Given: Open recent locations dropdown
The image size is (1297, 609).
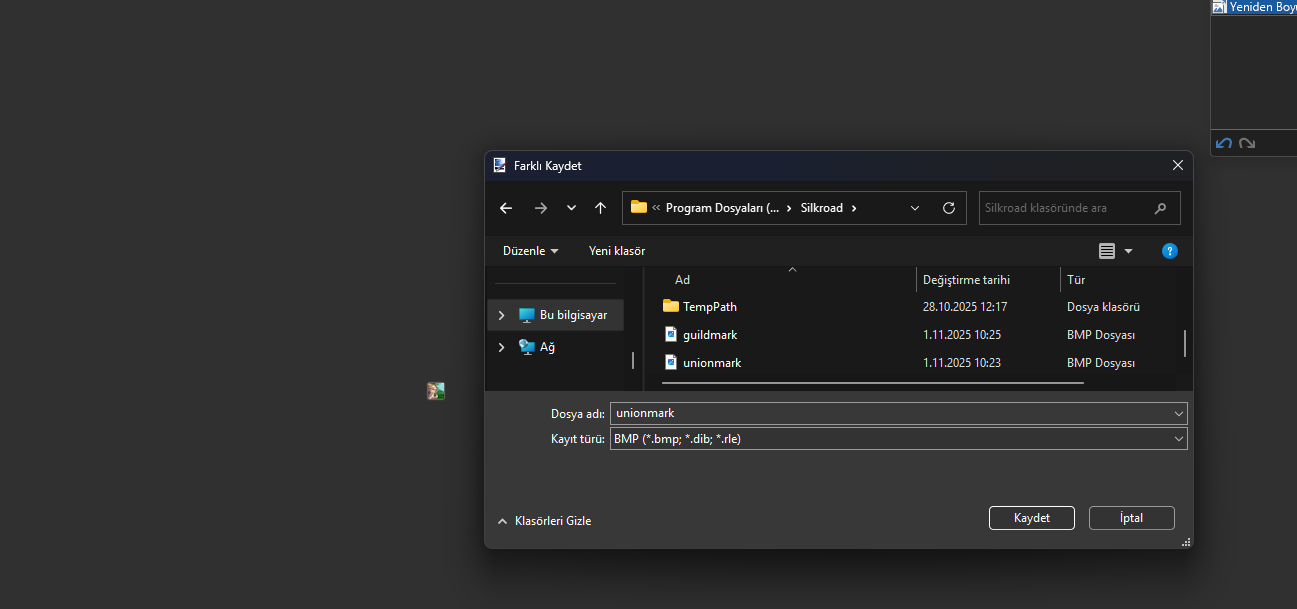Looking at the screenshot, I should coord(571,208).
